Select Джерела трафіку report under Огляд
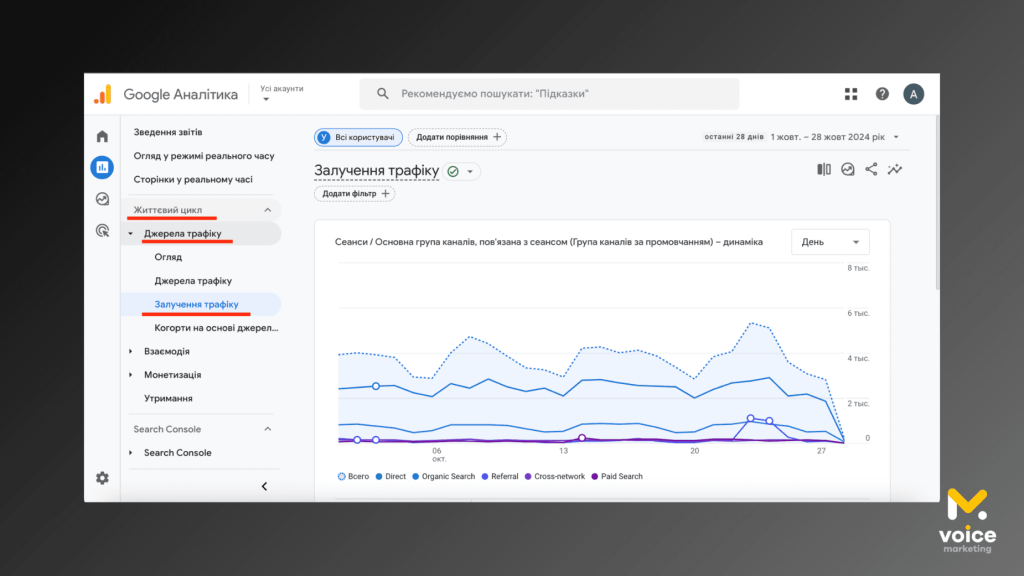1024x576 pixels. pyautogui.click(x=193, y=281)
